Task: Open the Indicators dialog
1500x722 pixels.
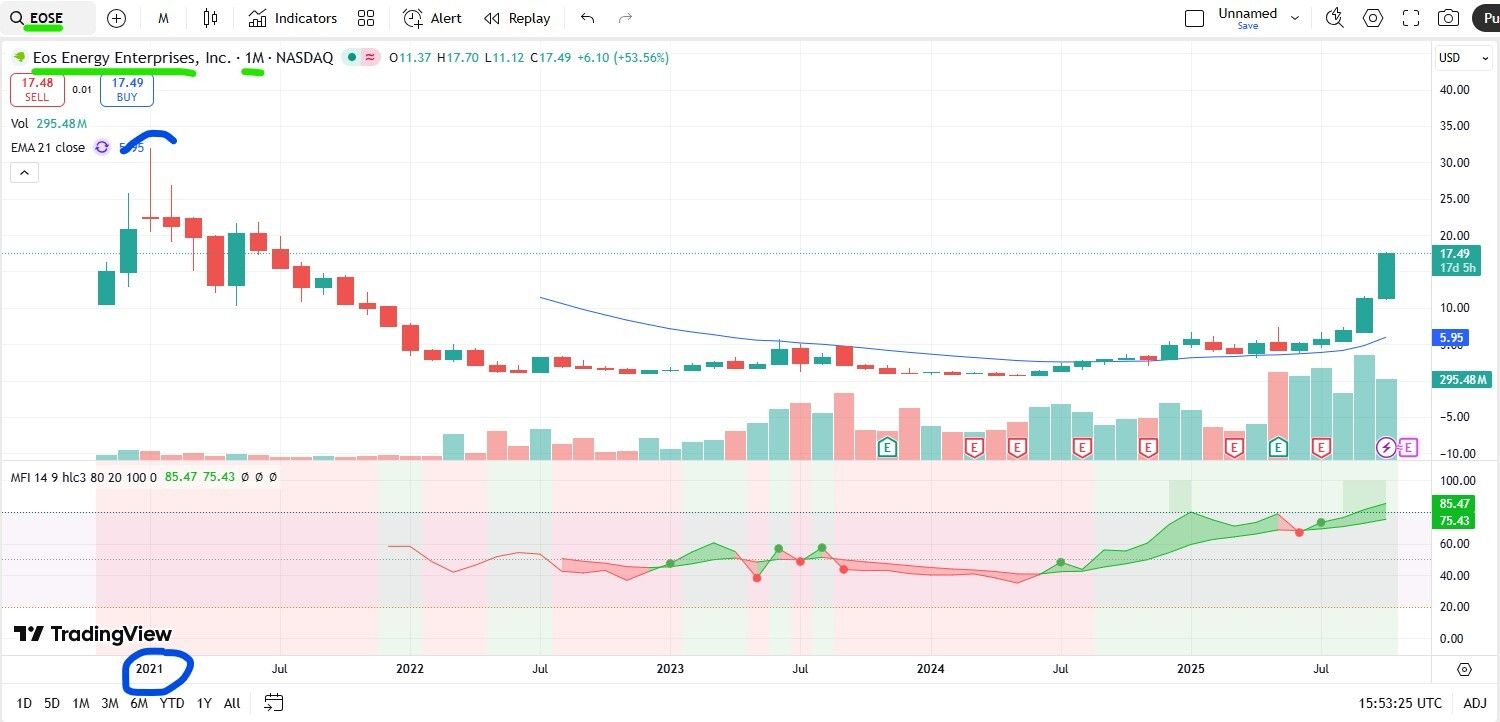Action: coord(293,18)
